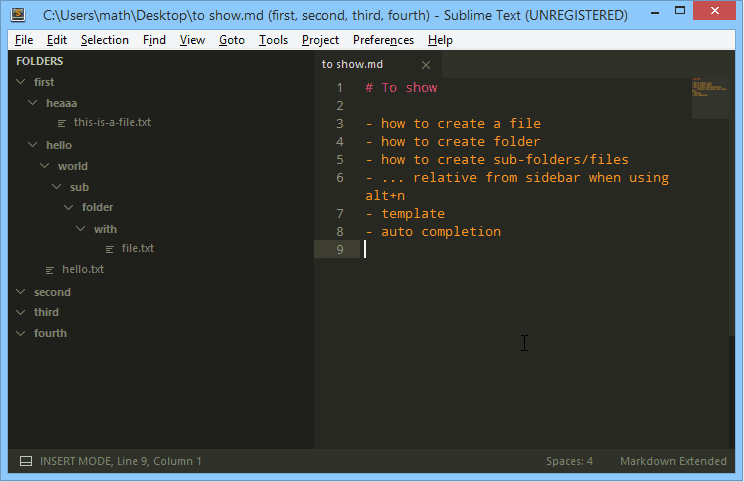The width and height of the screenshot is (744, 482).
Task: Click the file icon beside file.txt
Action: point(110,249)
